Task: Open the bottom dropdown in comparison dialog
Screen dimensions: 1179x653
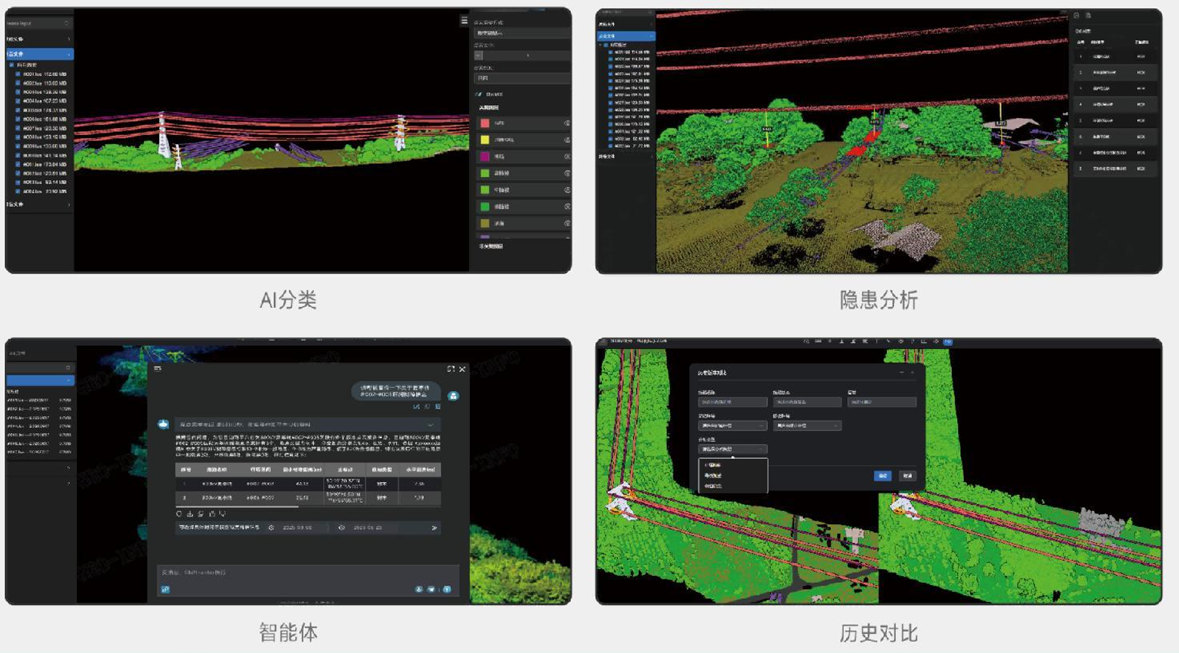Action: [x=732, y=449]
